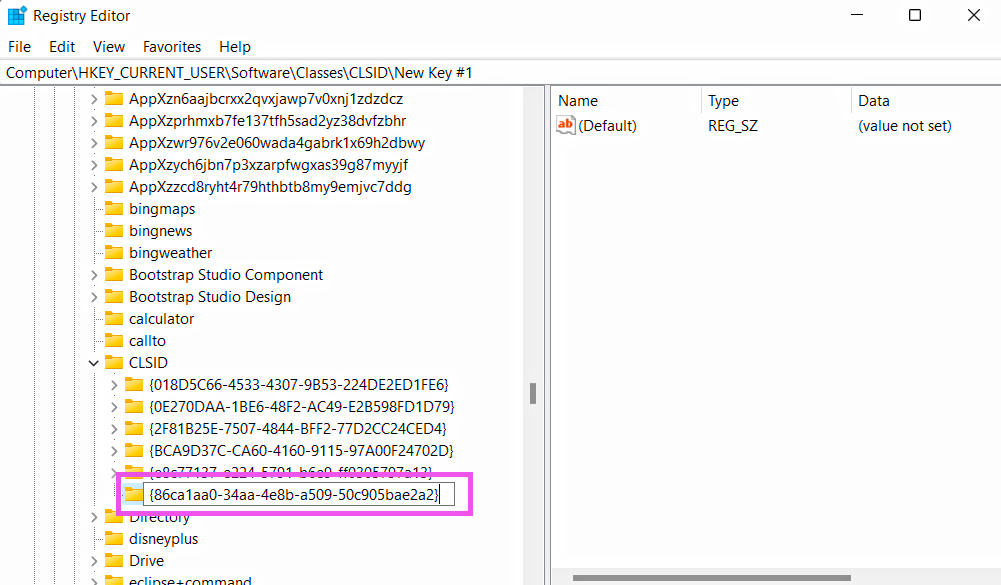Select the disneyplus folder icon
1001x585 pixels.
click(114, 538)
